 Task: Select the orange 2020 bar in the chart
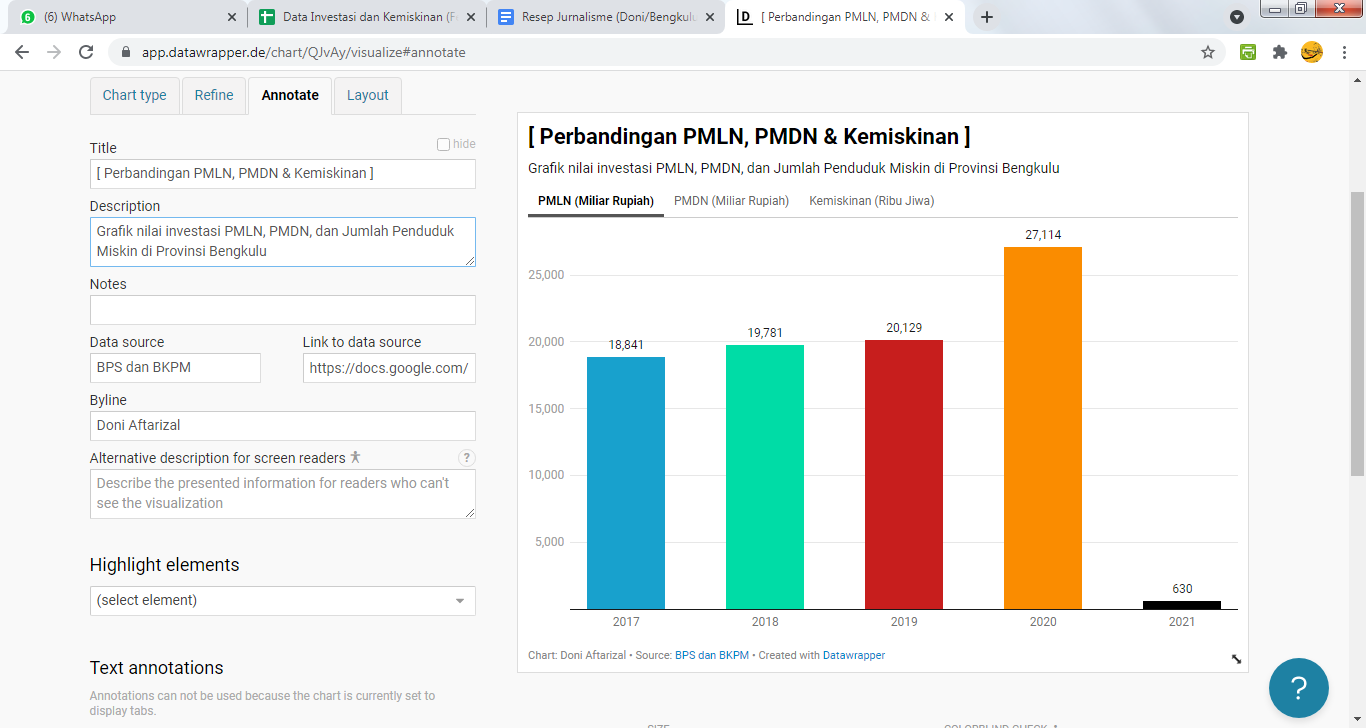point(1042,428)
